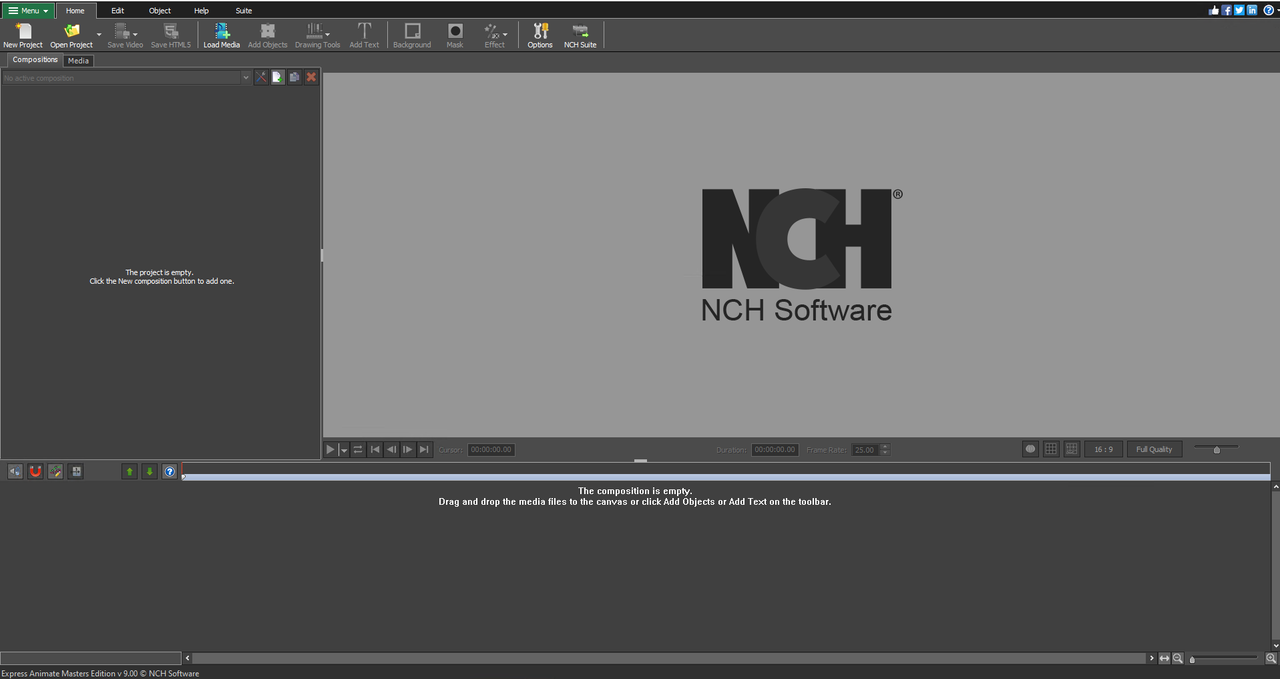
Task: Step back one frame
Action: coord(391,450)
